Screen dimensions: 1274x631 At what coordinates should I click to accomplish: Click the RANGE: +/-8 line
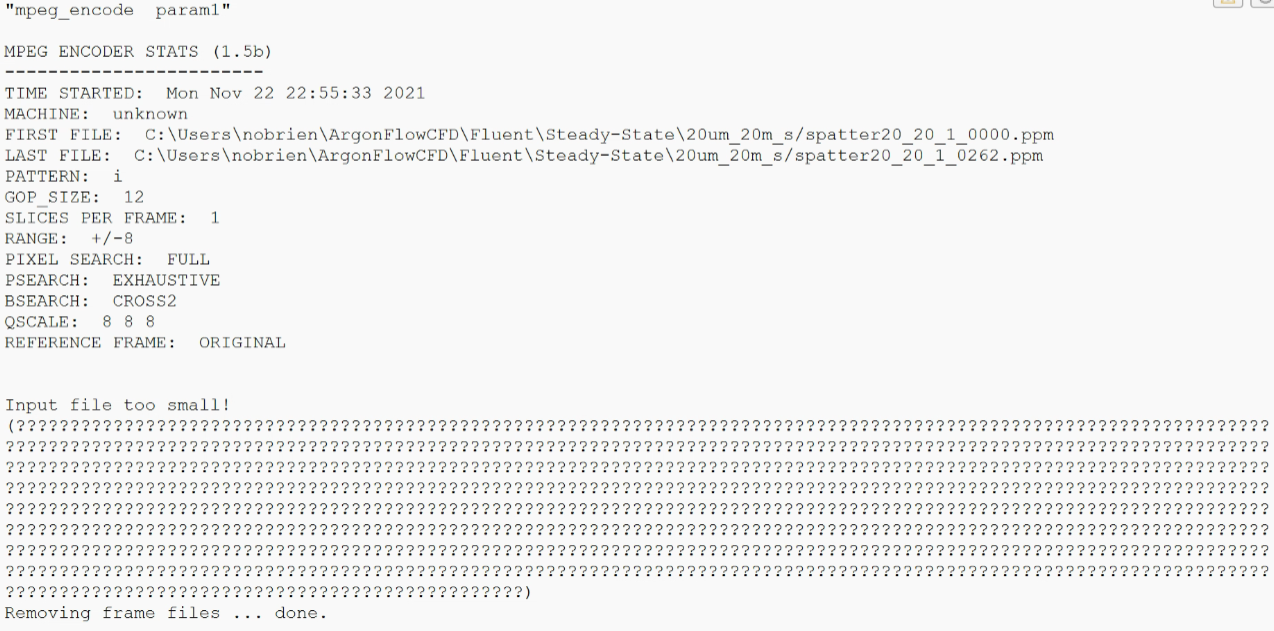[69, 239]
